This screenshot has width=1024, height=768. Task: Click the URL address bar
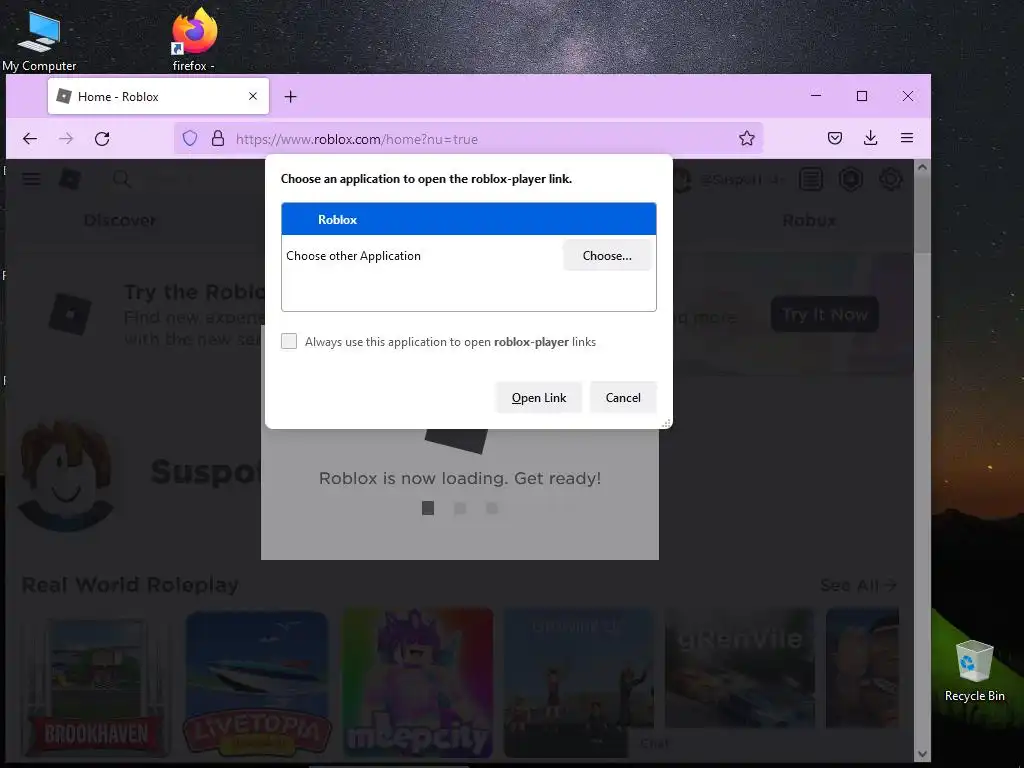click(x=468, y=138)
